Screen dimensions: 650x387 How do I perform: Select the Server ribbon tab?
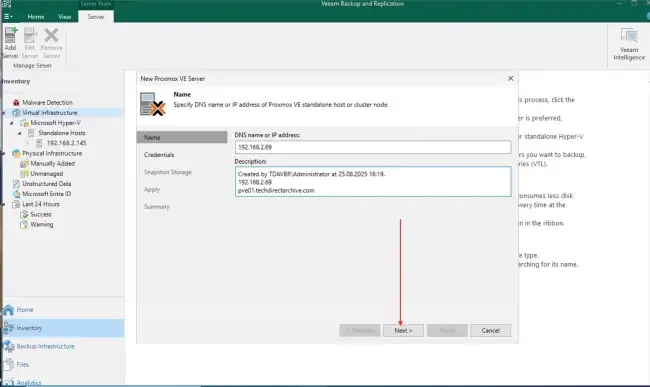point(96,17)
